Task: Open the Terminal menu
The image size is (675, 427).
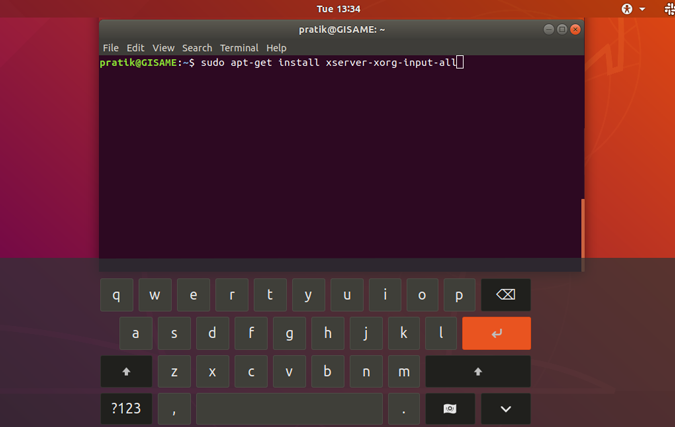Action: pyautogui.click(x=239, y=48)
